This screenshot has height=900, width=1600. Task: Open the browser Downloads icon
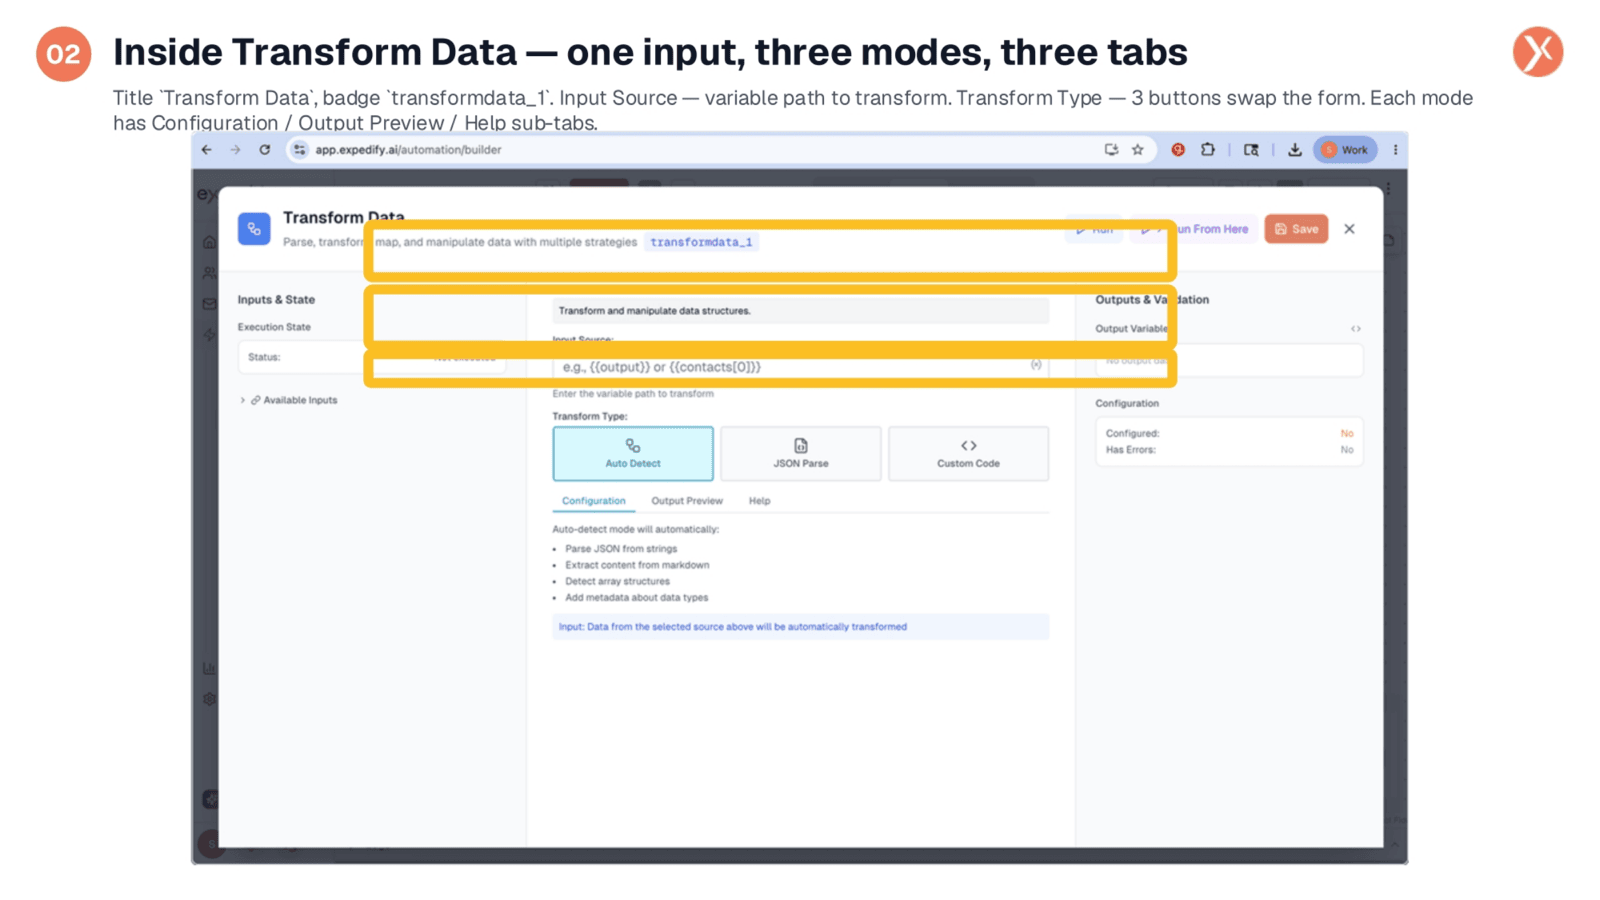(1294, 150)
